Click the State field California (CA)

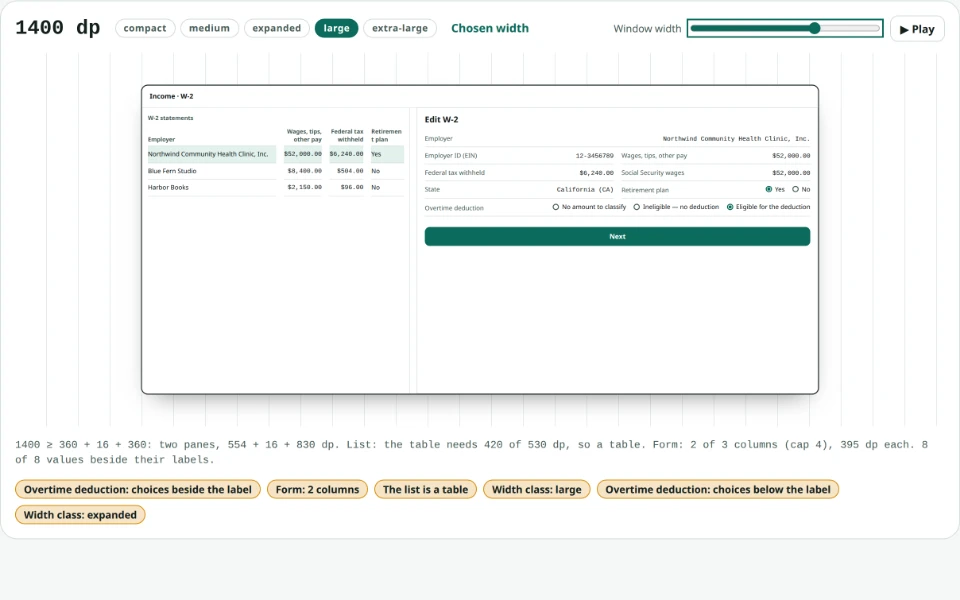tap(519, 189)
